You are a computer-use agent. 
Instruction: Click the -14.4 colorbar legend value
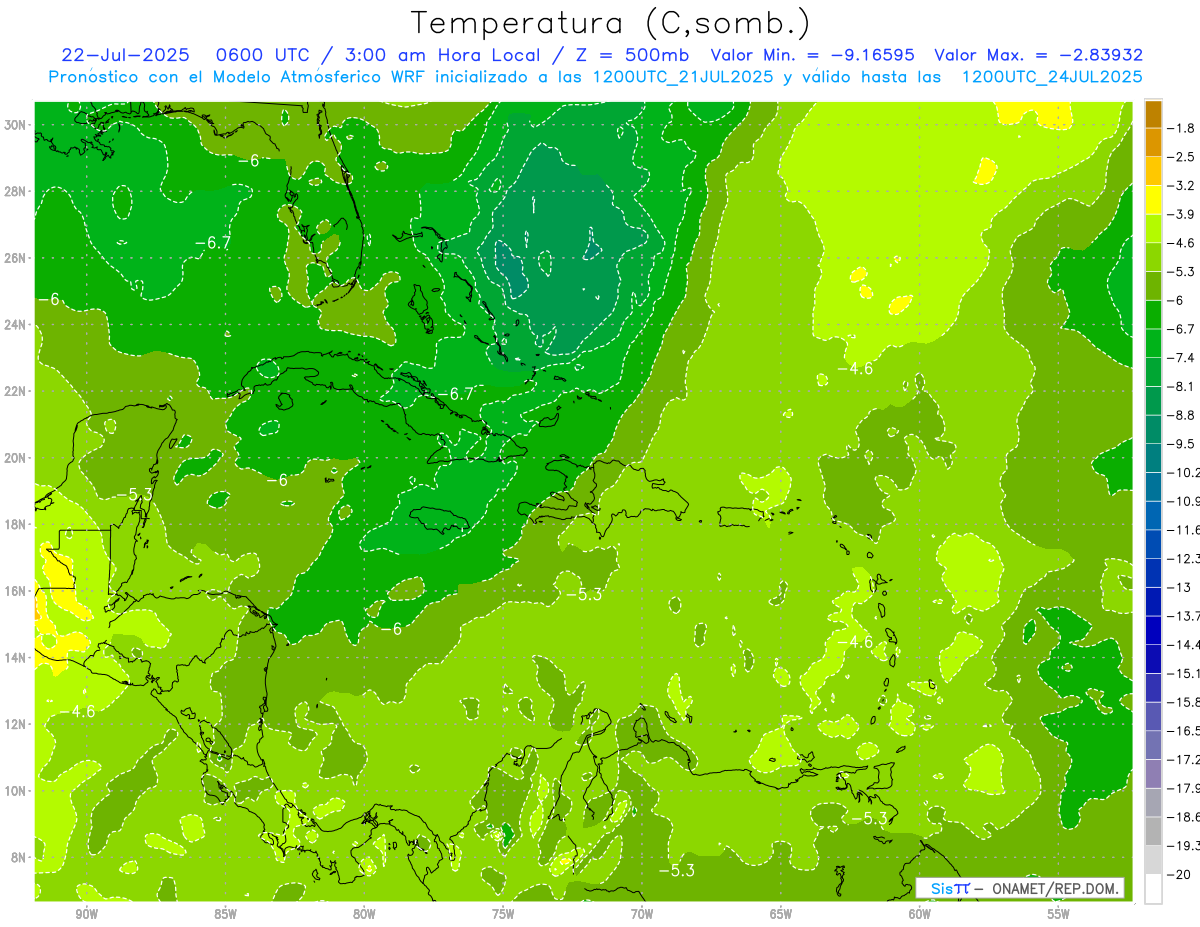point(1184,644)
